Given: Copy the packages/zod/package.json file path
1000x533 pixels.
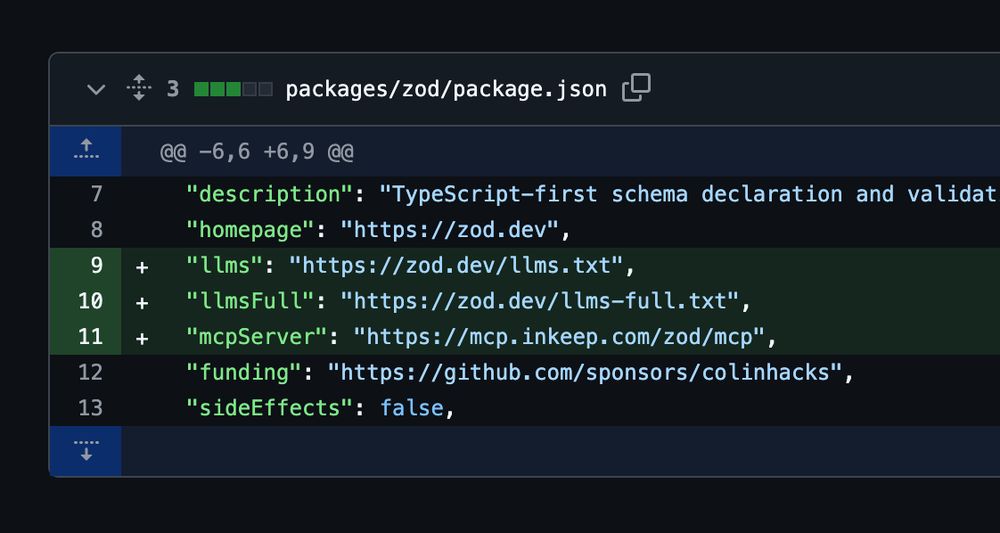Looking at the screenshot, I should point(636,88).
